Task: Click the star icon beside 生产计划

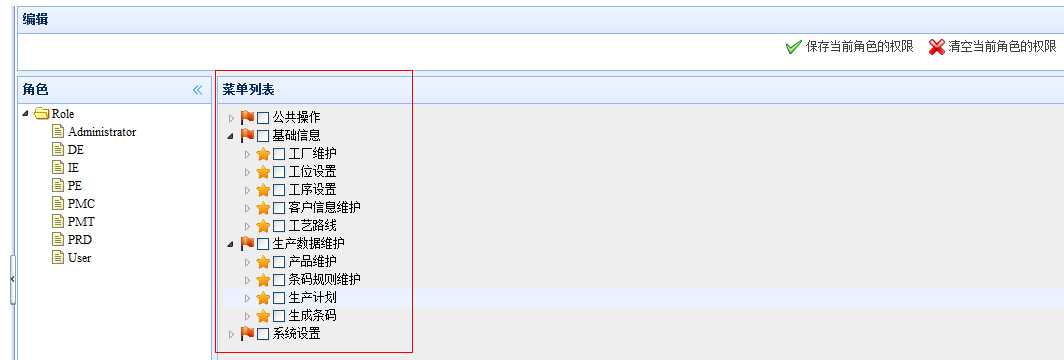Action: point(263,298)
